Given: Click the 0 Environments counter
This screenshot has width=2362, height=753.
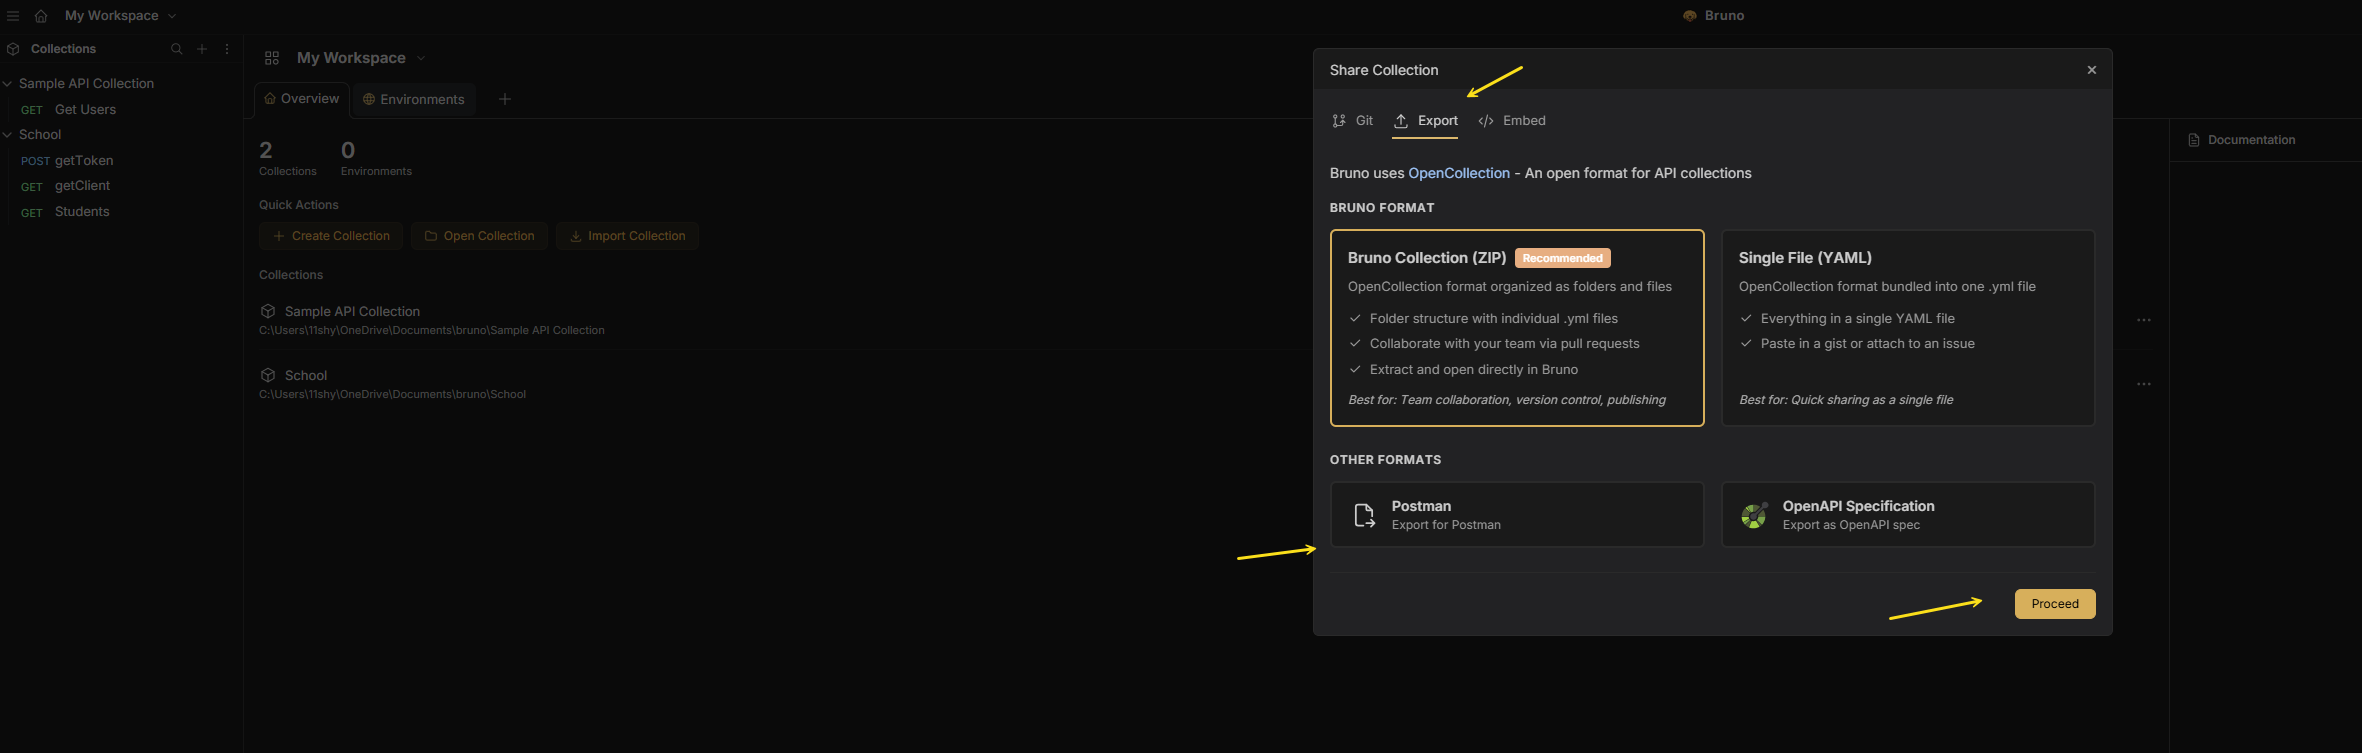Looking at the screenshot, I should point(376,158).
